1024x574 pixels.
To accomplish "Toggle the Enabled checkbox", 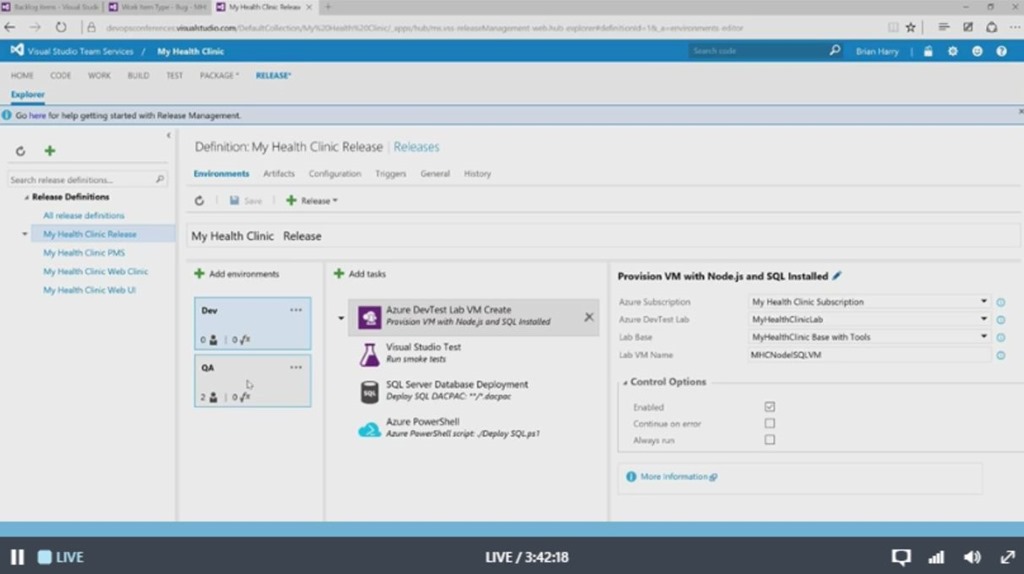I will pos(769,407).
